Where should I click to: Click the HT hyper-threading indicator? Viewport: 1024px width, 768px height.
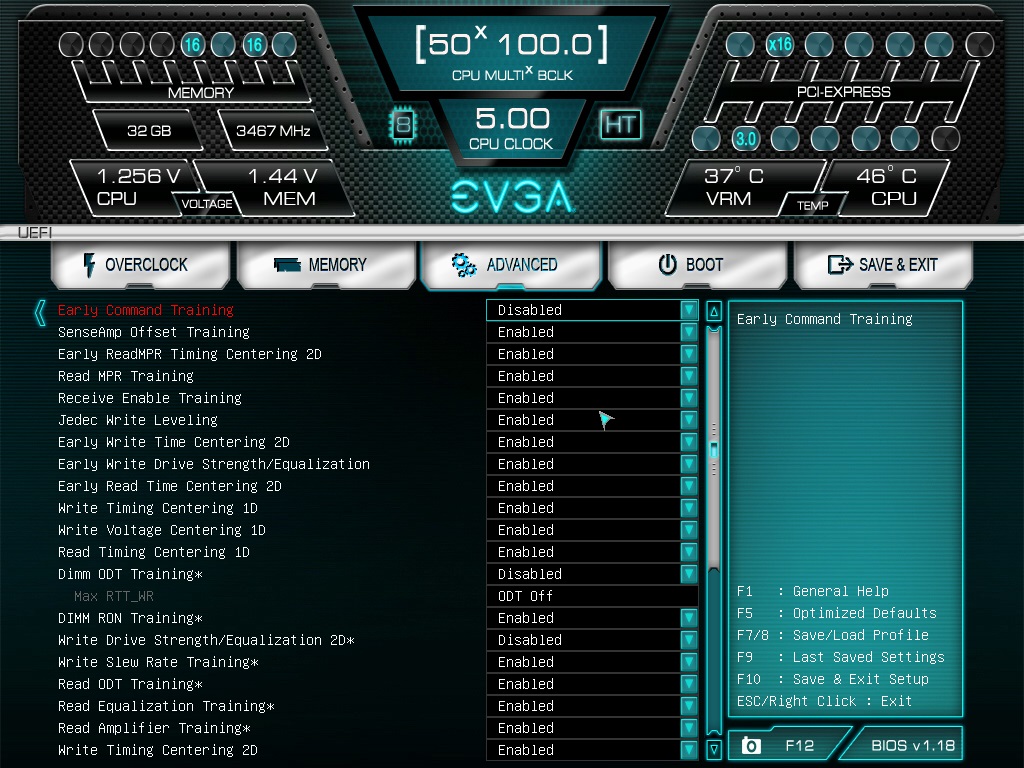tap(620, 124)
